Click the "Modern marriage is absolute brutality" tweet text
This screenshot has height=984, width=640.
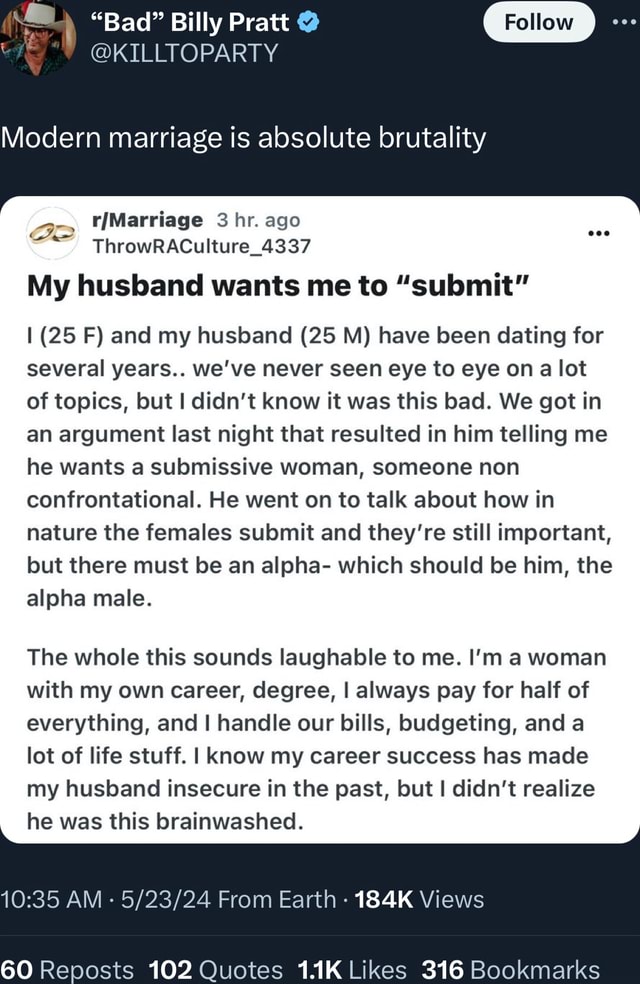243,138
